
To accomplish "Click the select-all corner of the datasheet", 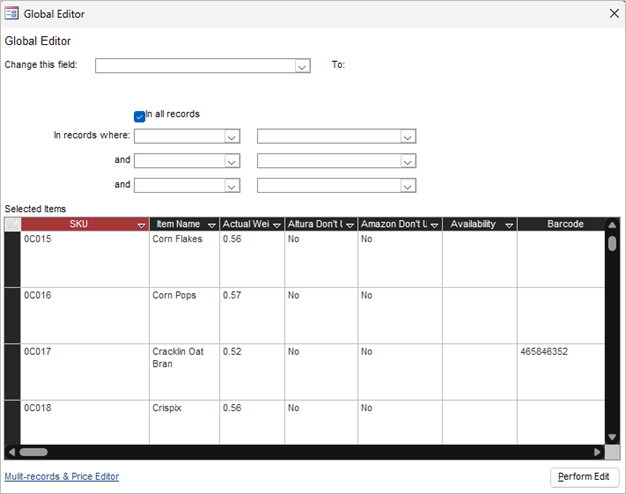I will coord(12,224).
